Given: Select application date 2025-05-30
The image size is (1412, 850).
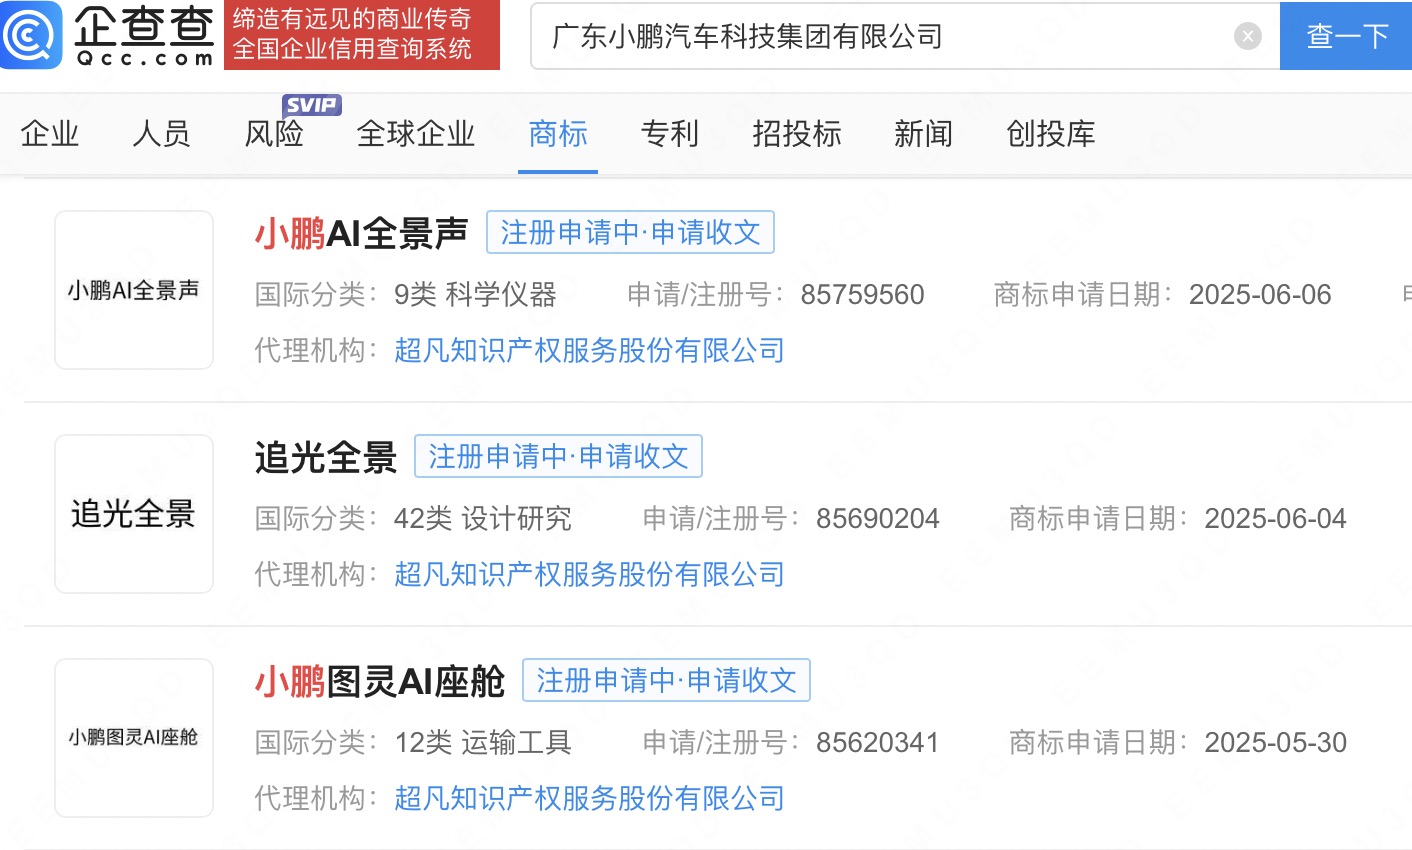Looking at the screenshot, I should tap(1276, 743).
